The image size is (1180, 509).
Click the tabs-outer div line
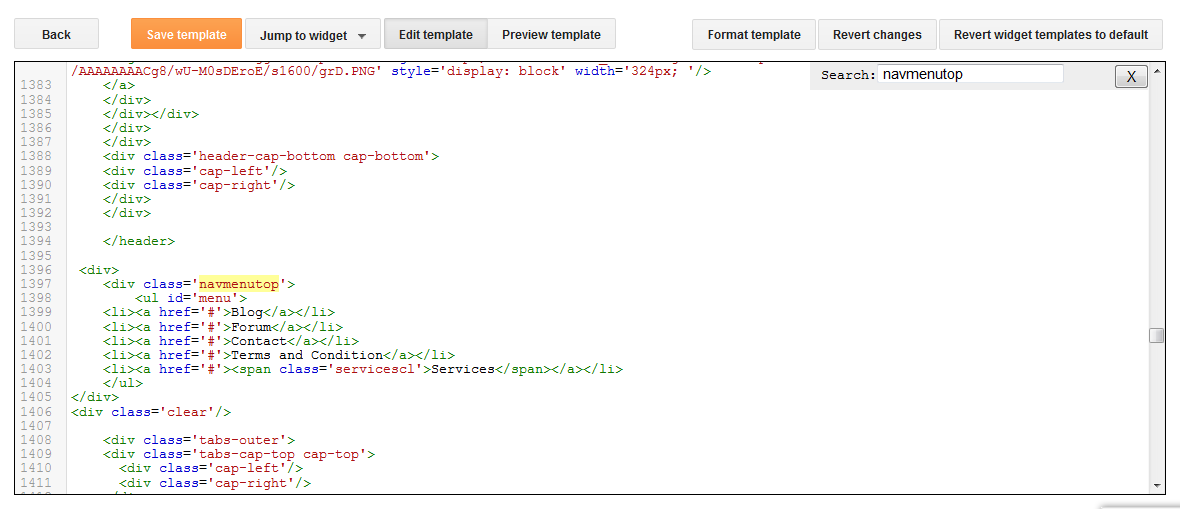pos(199,440)
